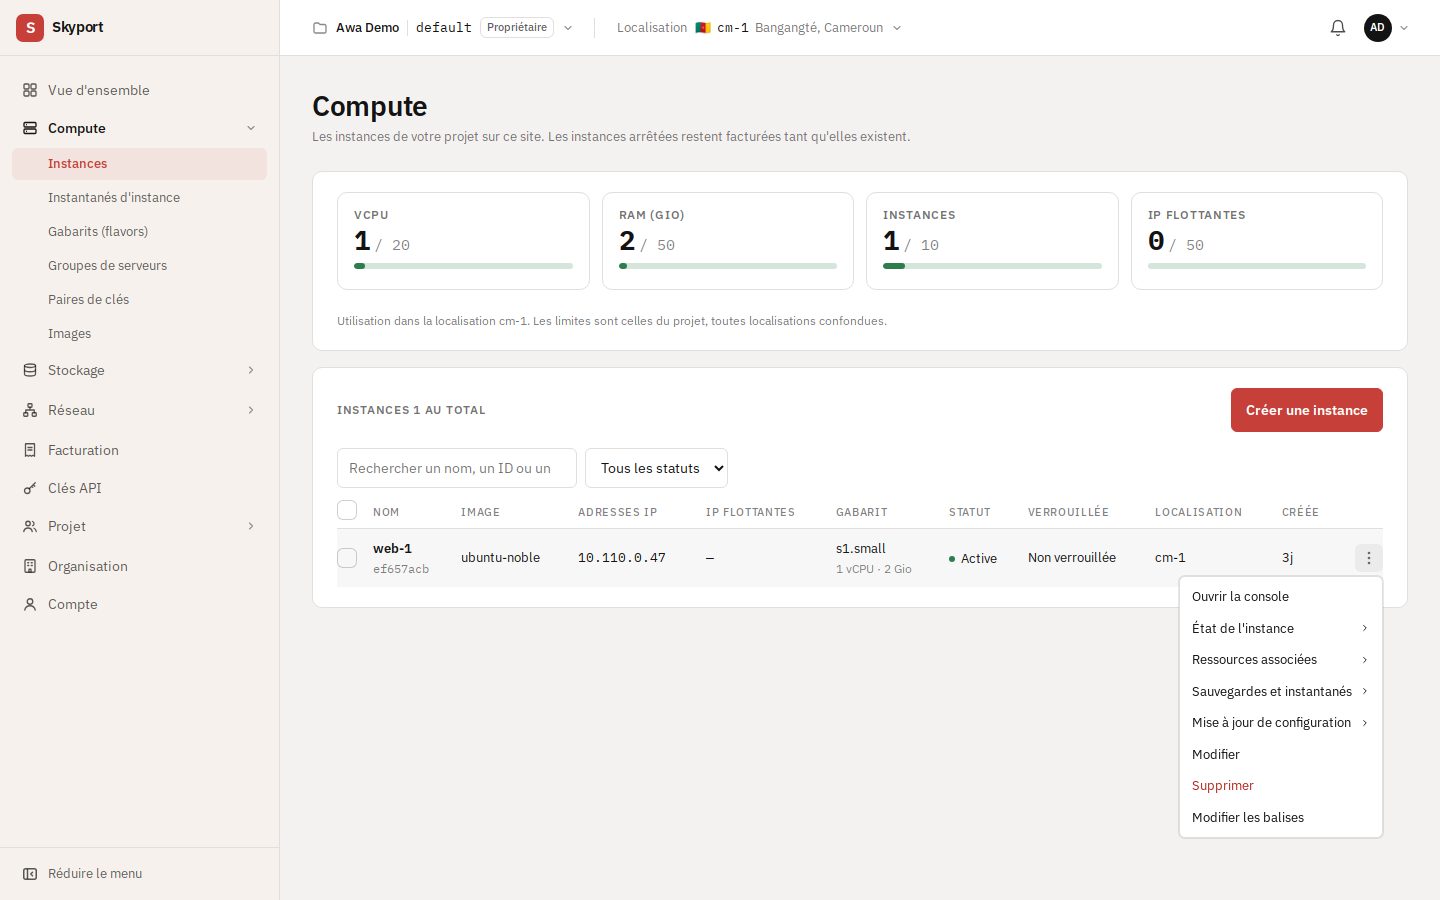Screen dimensions: 1440x900
Task: Tick the checkbox for instance web-1
Action: point(347,558)
